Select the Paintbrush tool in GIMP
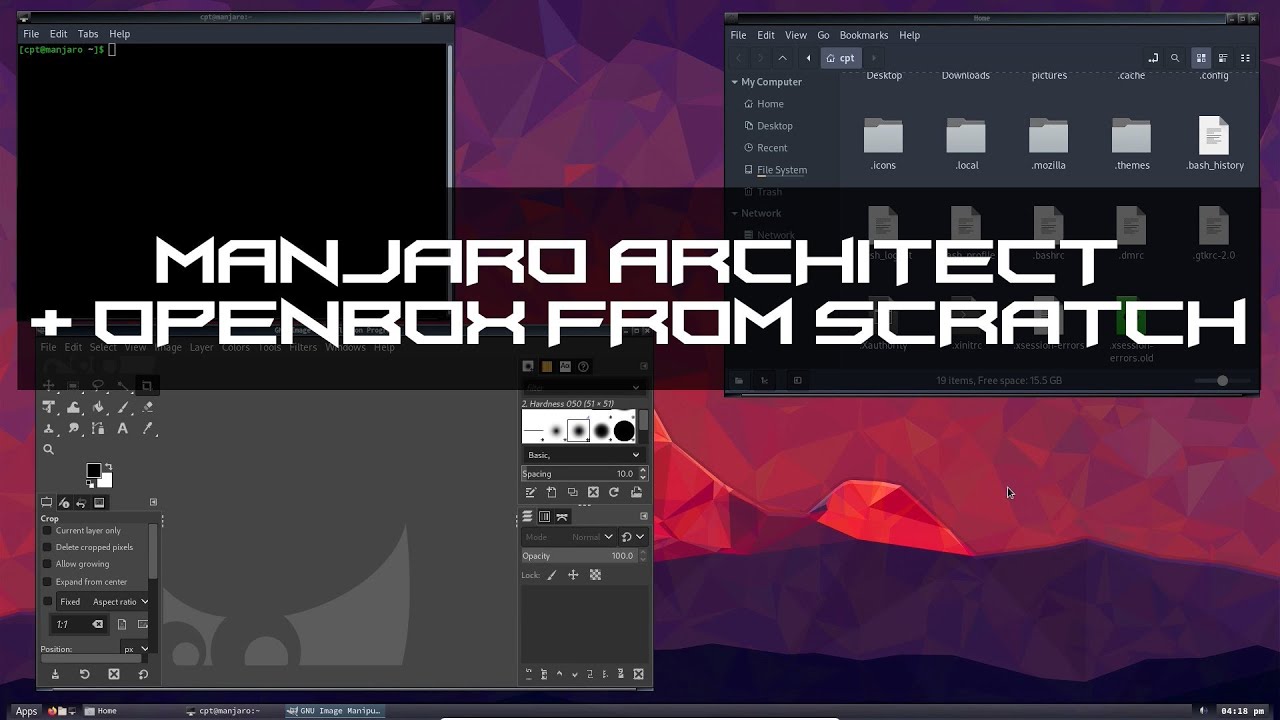 123,408
